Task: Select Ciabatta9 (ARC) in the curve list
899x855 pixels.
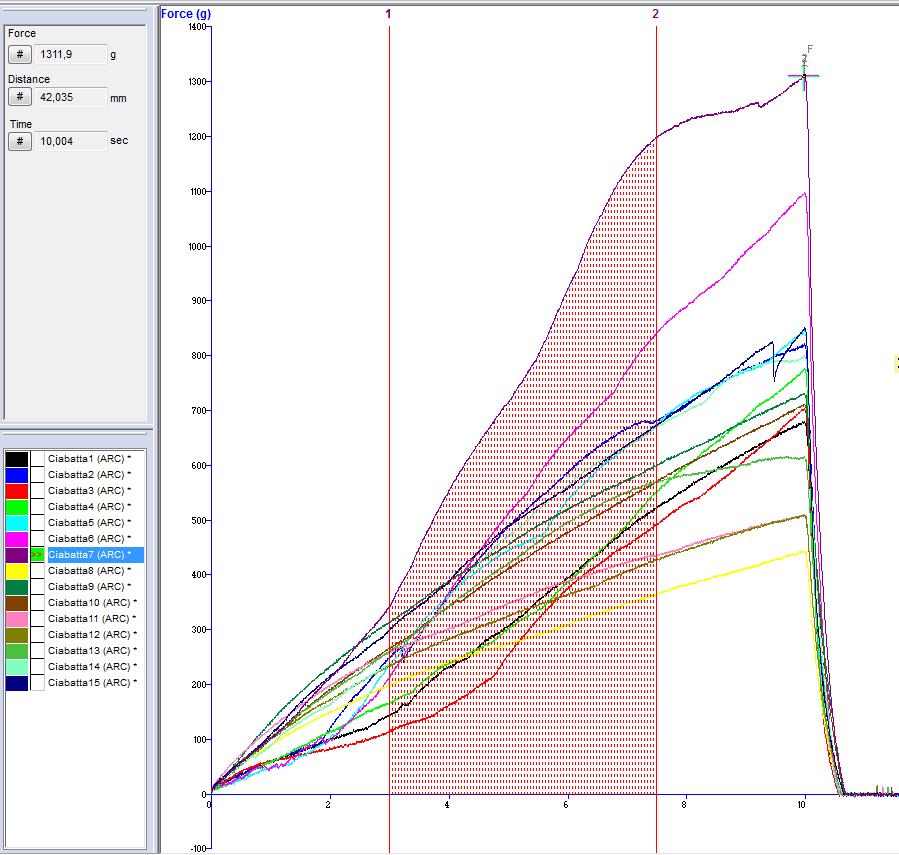Action: (89, 587)
